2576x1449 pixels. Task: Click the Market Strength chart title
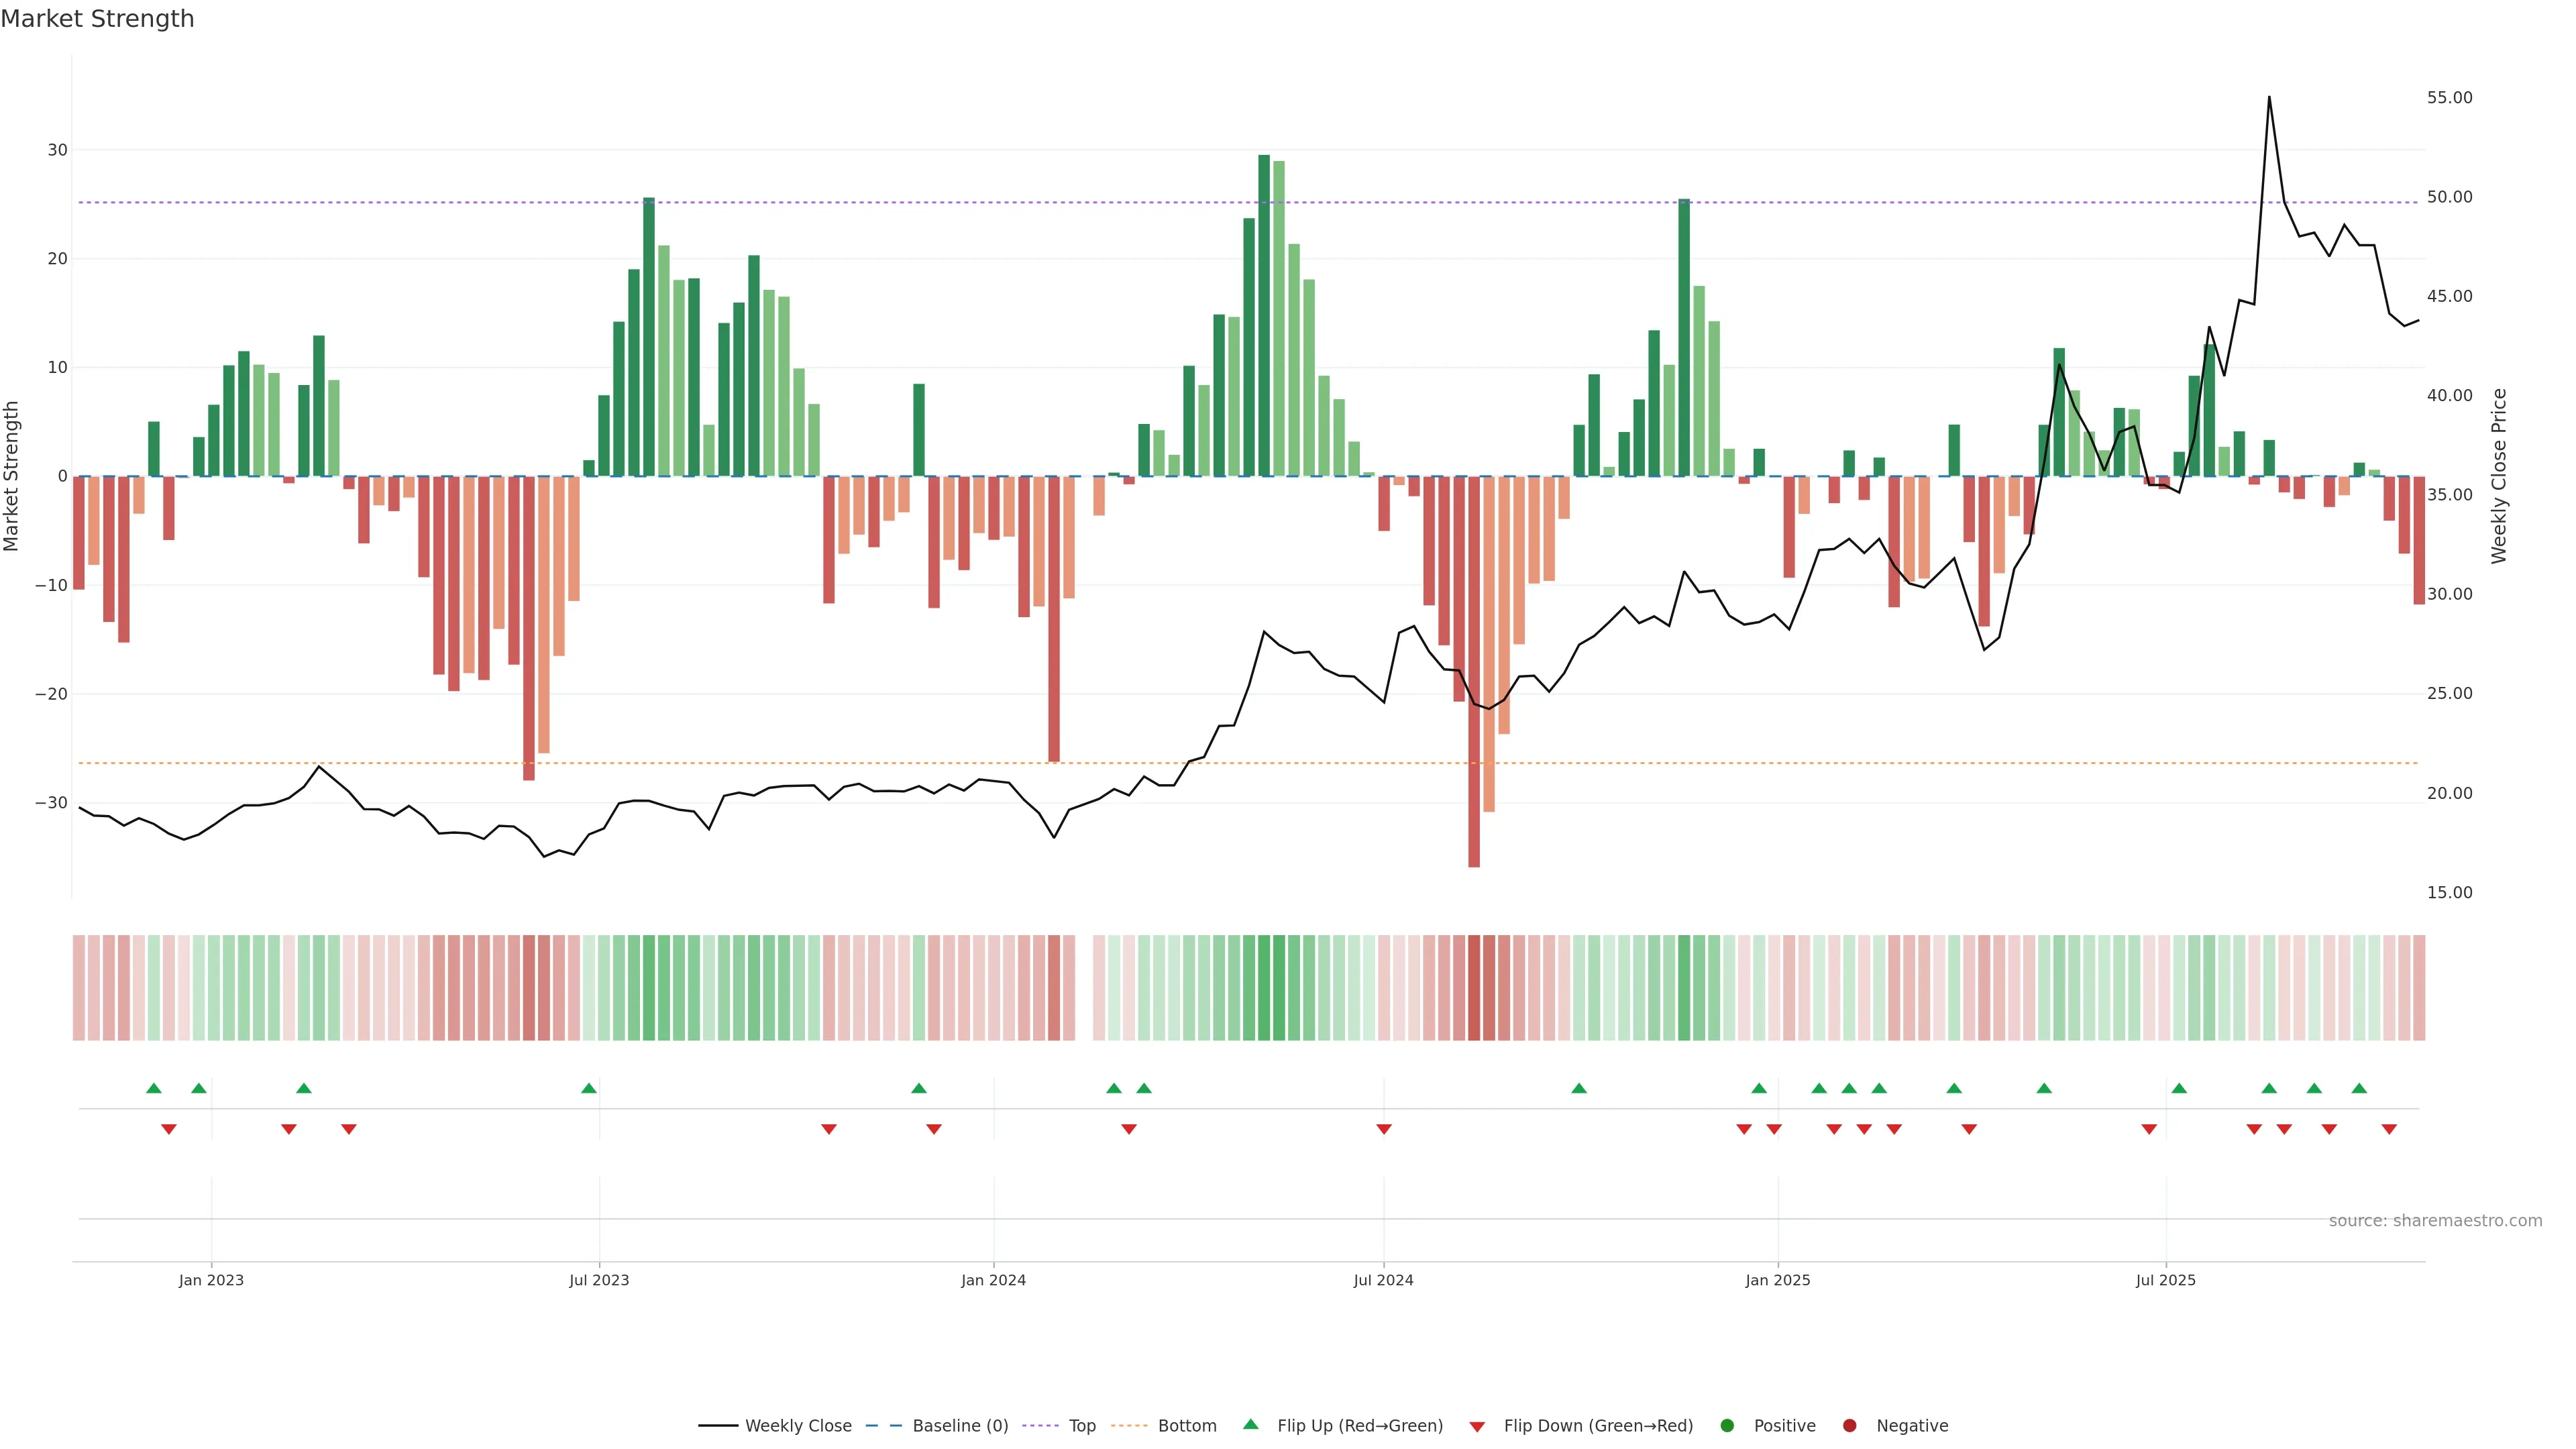tap(97, 19)
